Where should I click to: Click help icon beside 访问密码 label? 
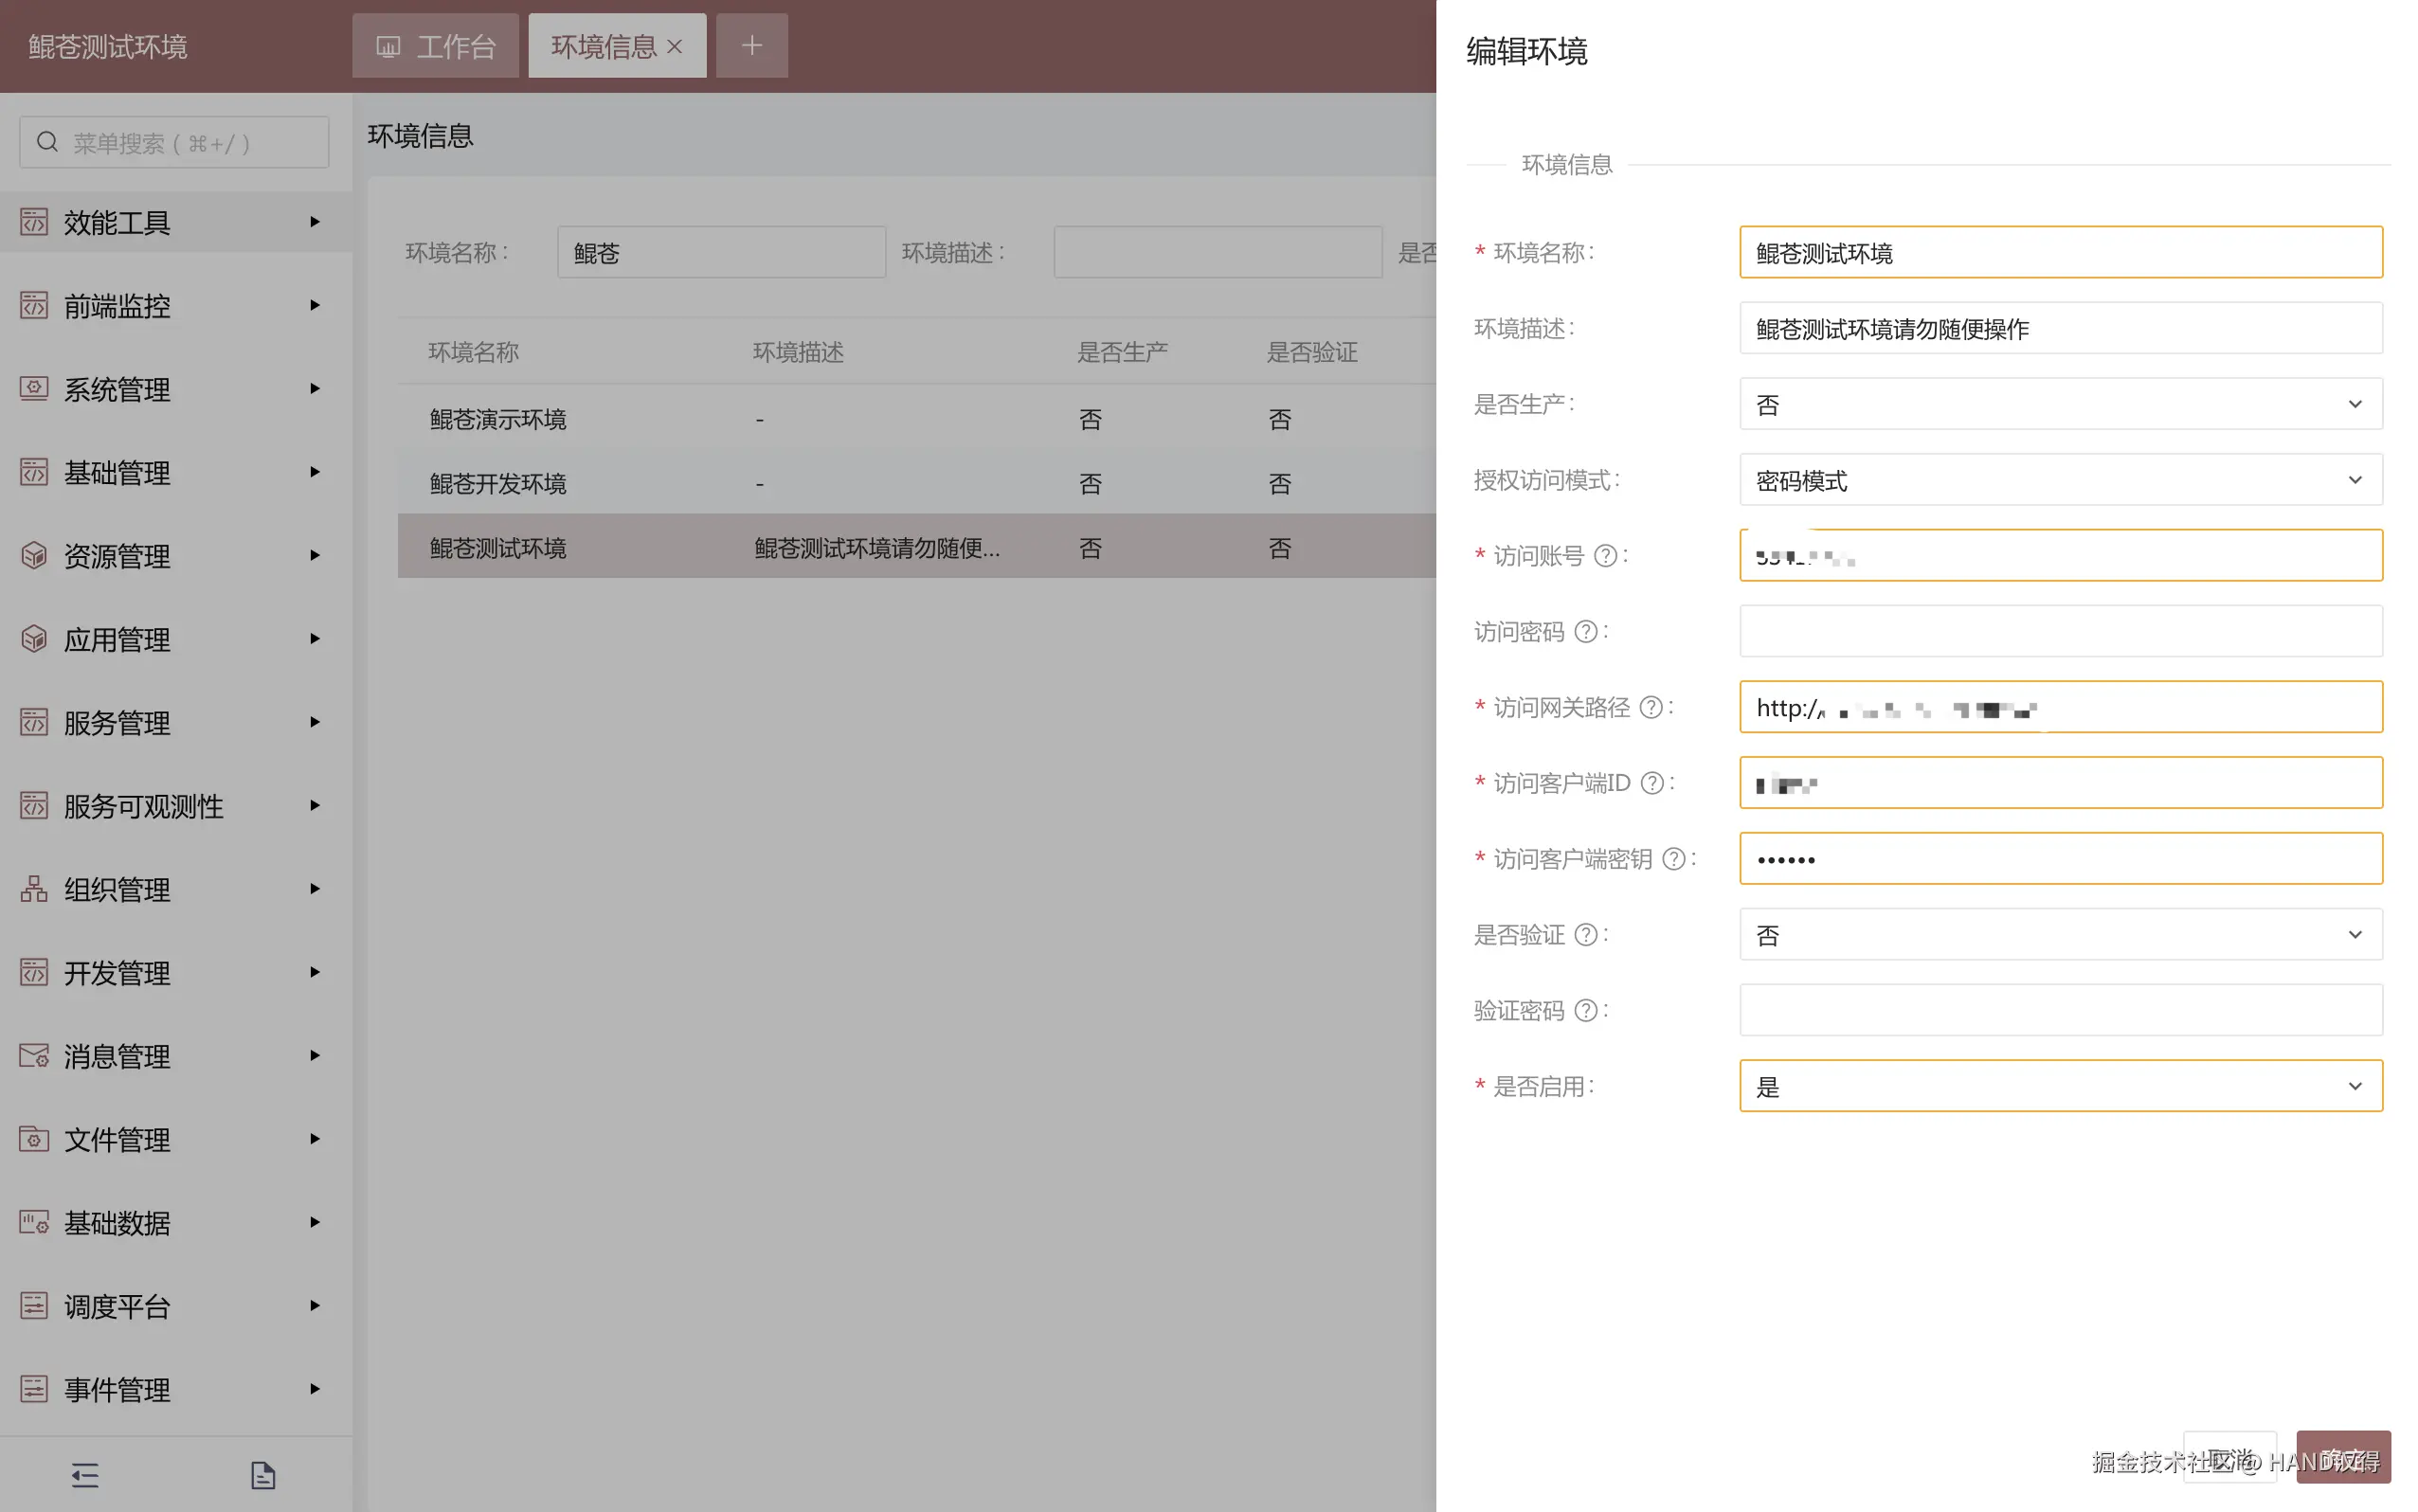[x=1585, y=632]
